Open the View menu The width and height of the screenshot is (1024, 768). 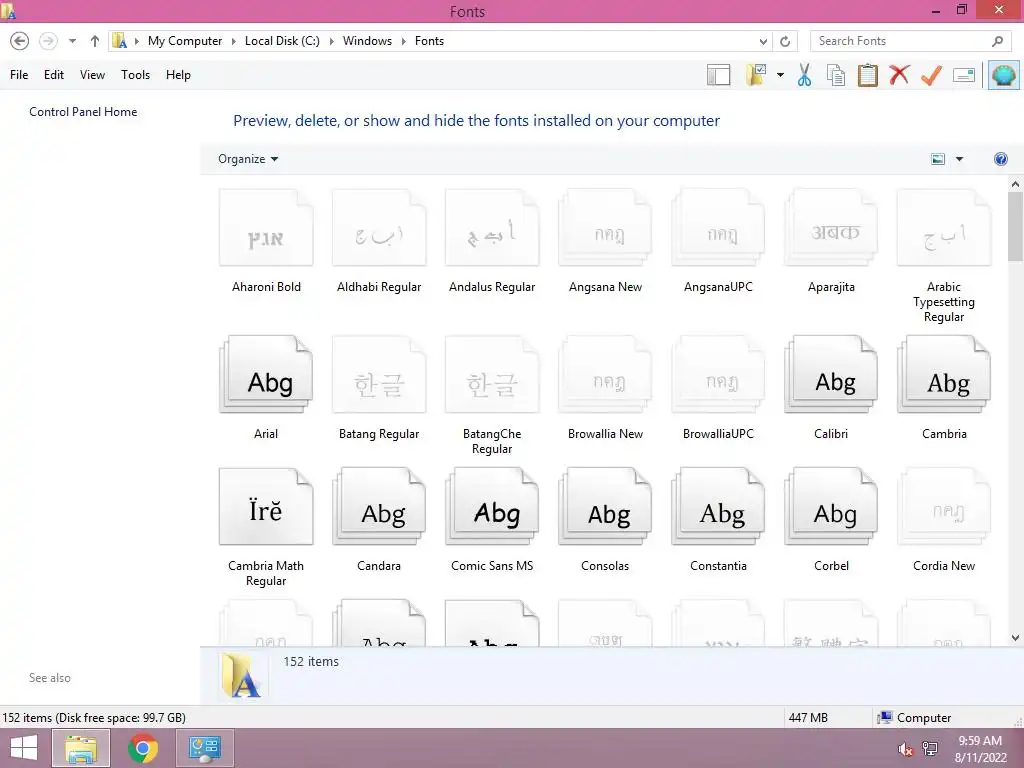(92, 75)
